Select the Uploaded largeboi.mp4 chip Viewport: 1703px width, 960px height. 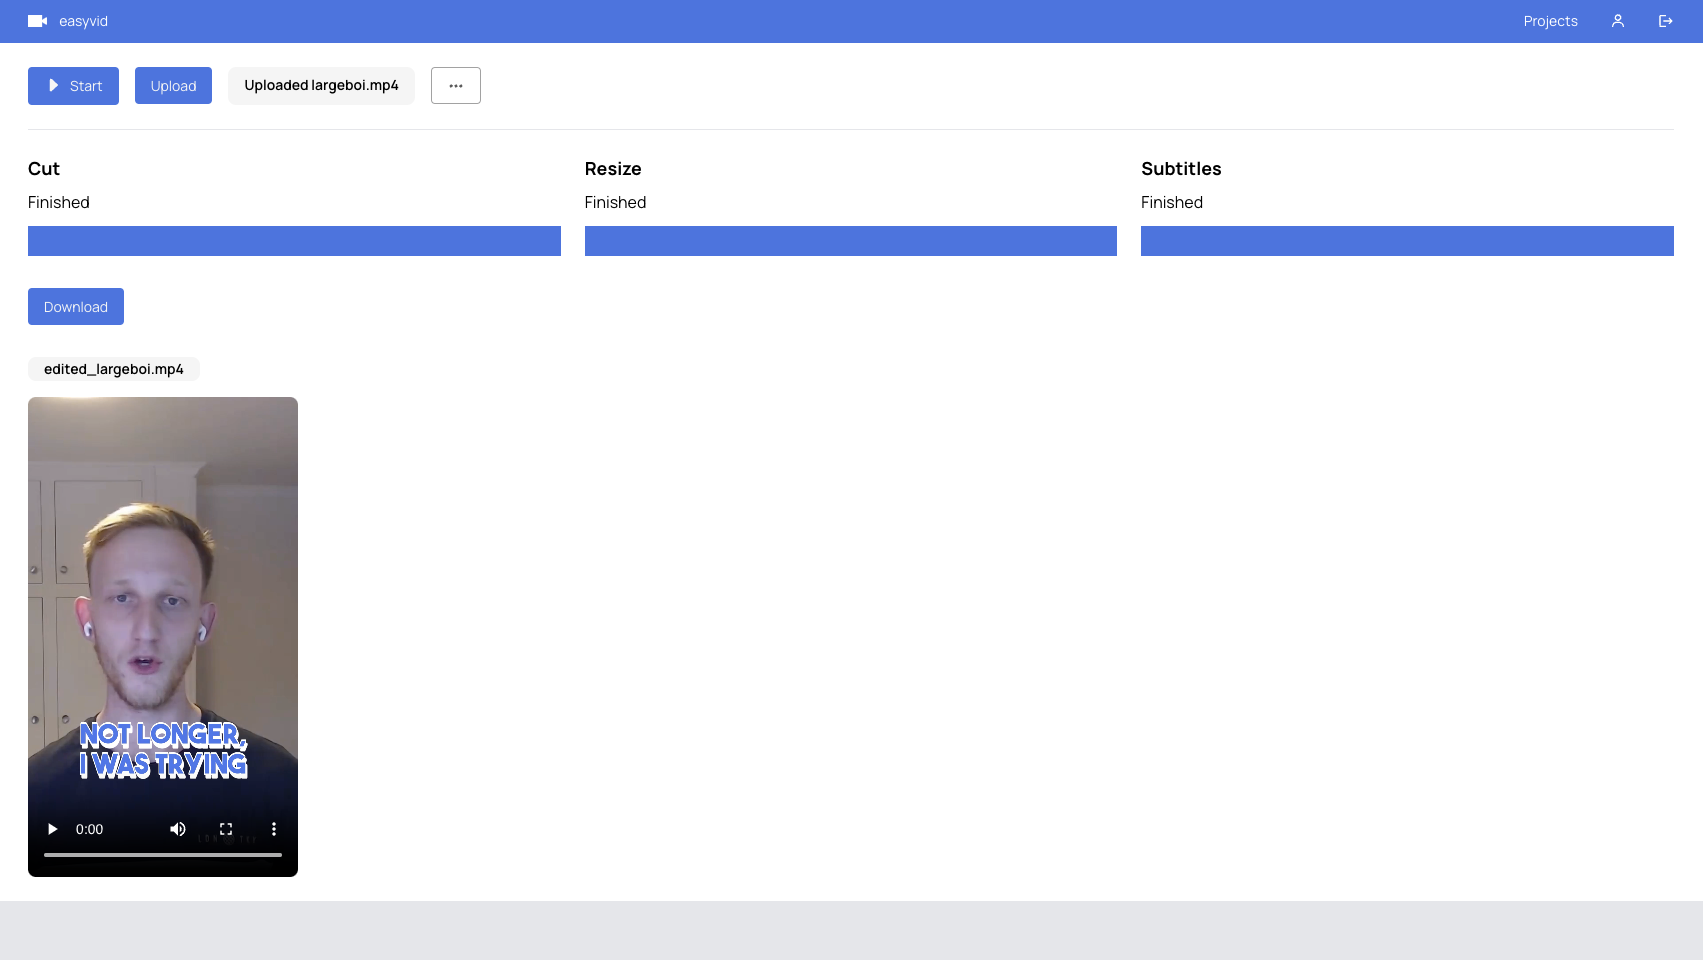321,86
